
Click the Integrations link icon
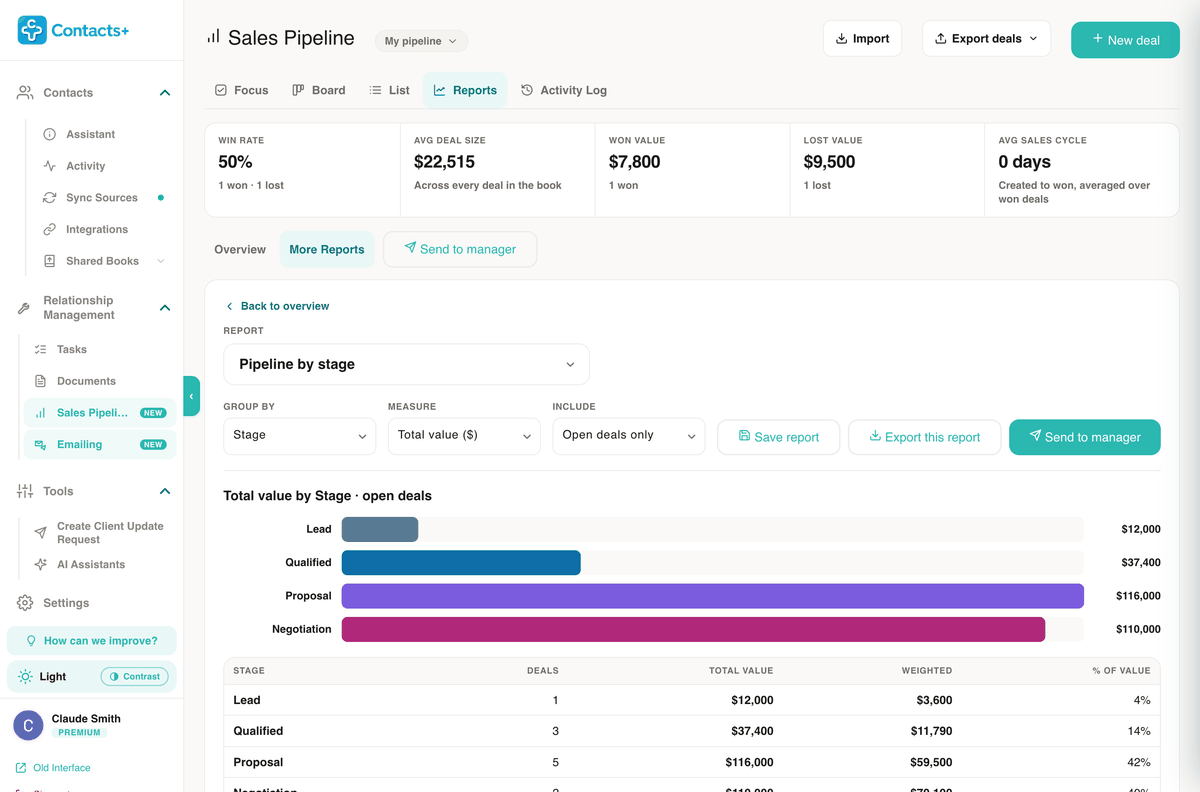click(x=49, y=229)
